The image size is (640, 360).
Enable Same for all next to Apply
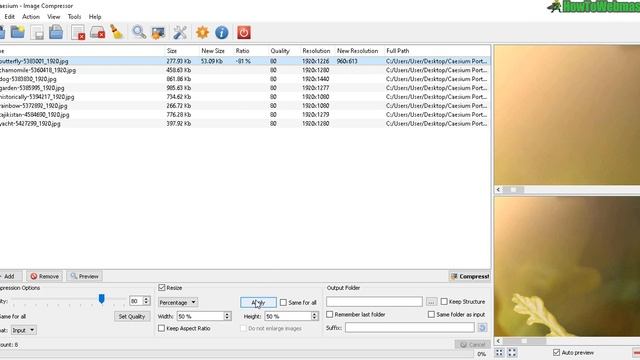pyautogui.click(x=283, y=302)
